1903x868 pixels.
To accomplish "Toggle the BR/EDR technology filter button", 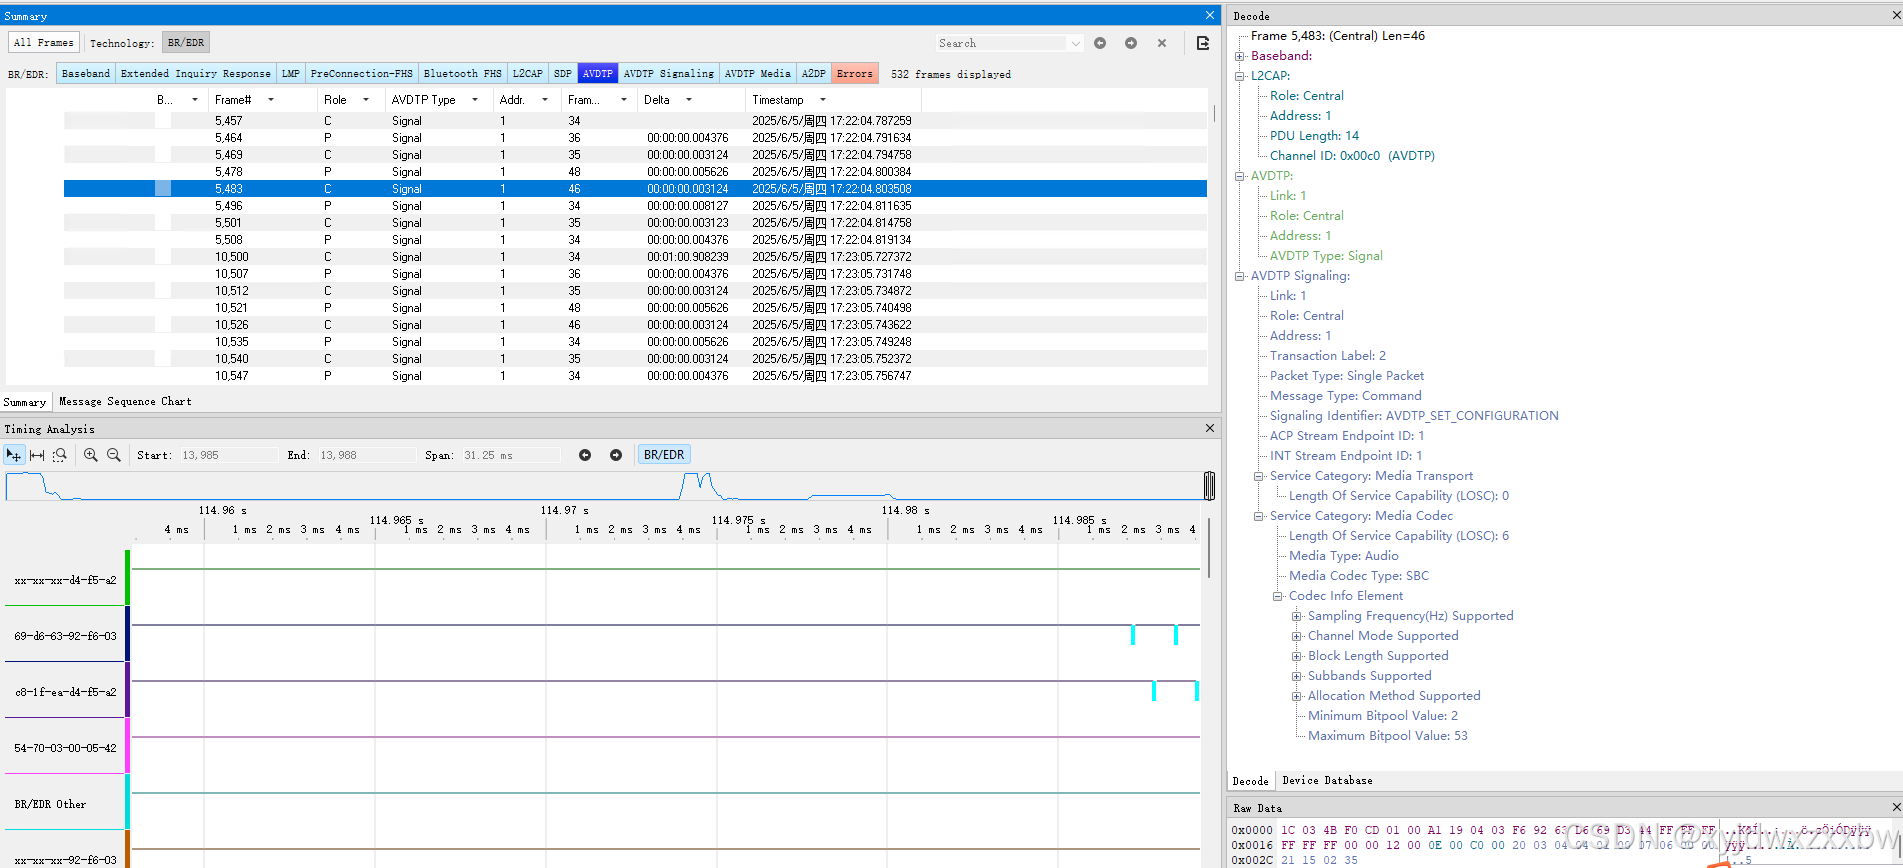I will click(x=186, y=43).
